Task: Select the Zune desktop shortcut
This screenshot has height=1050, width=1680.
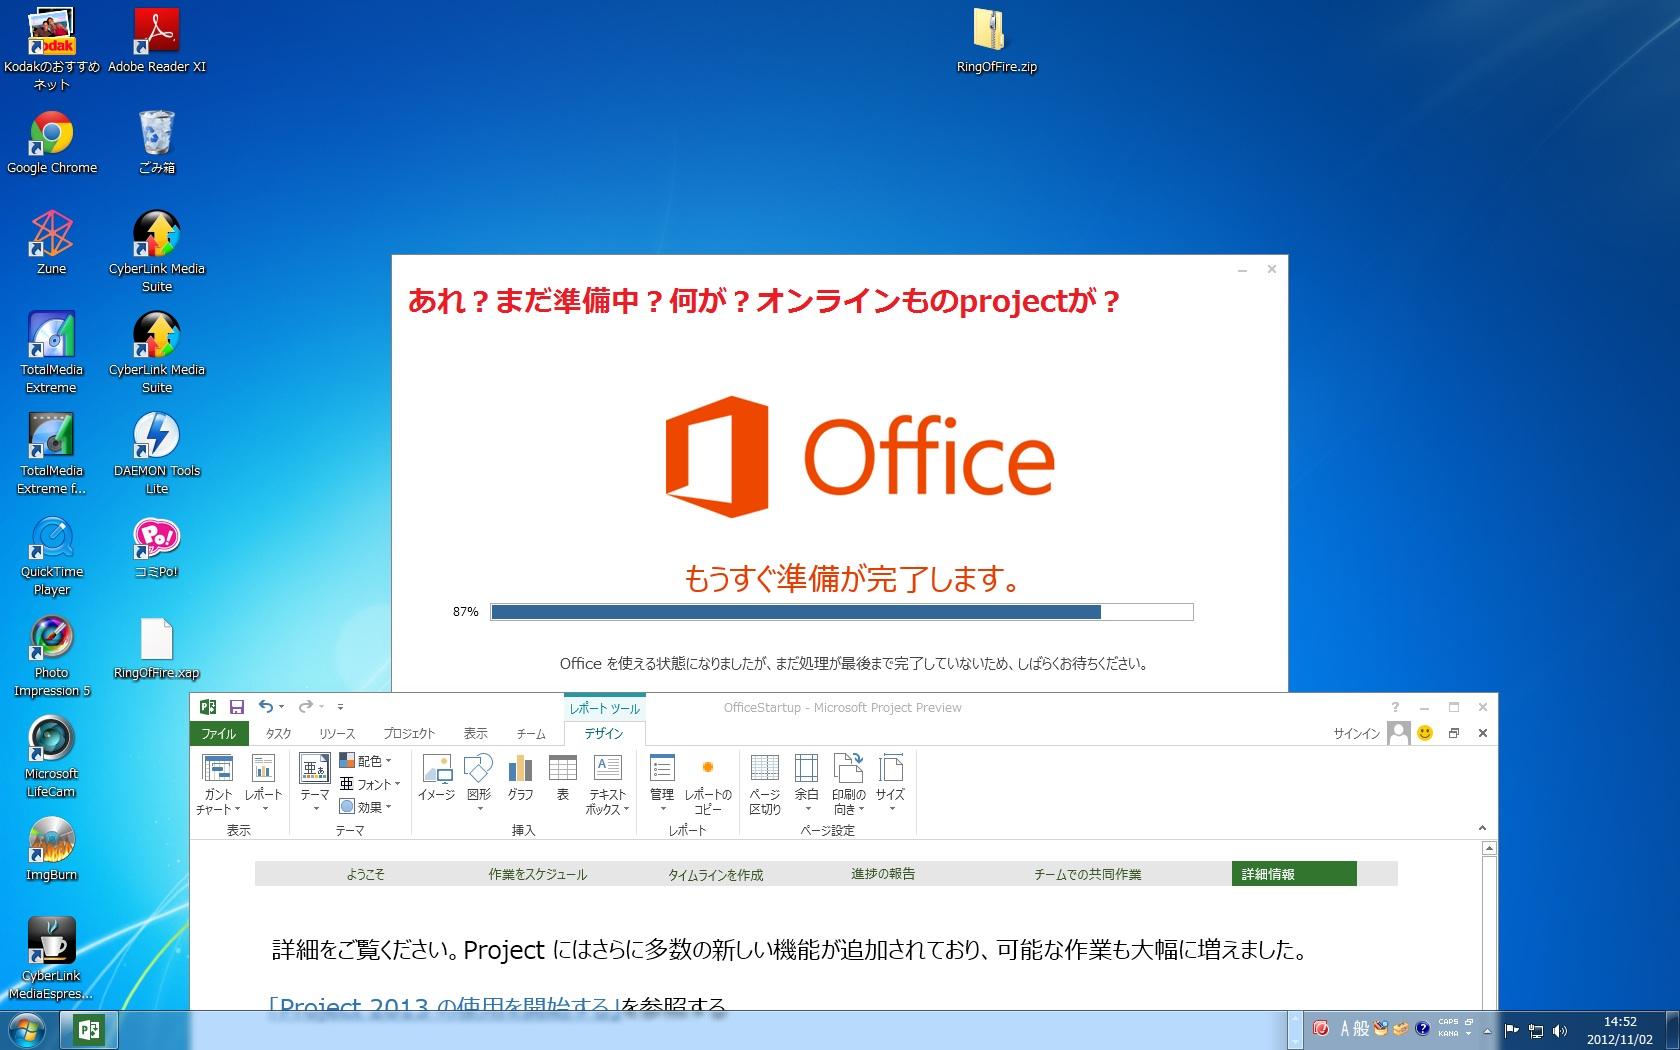Action: pyautogui.click(x=52, y=244)
